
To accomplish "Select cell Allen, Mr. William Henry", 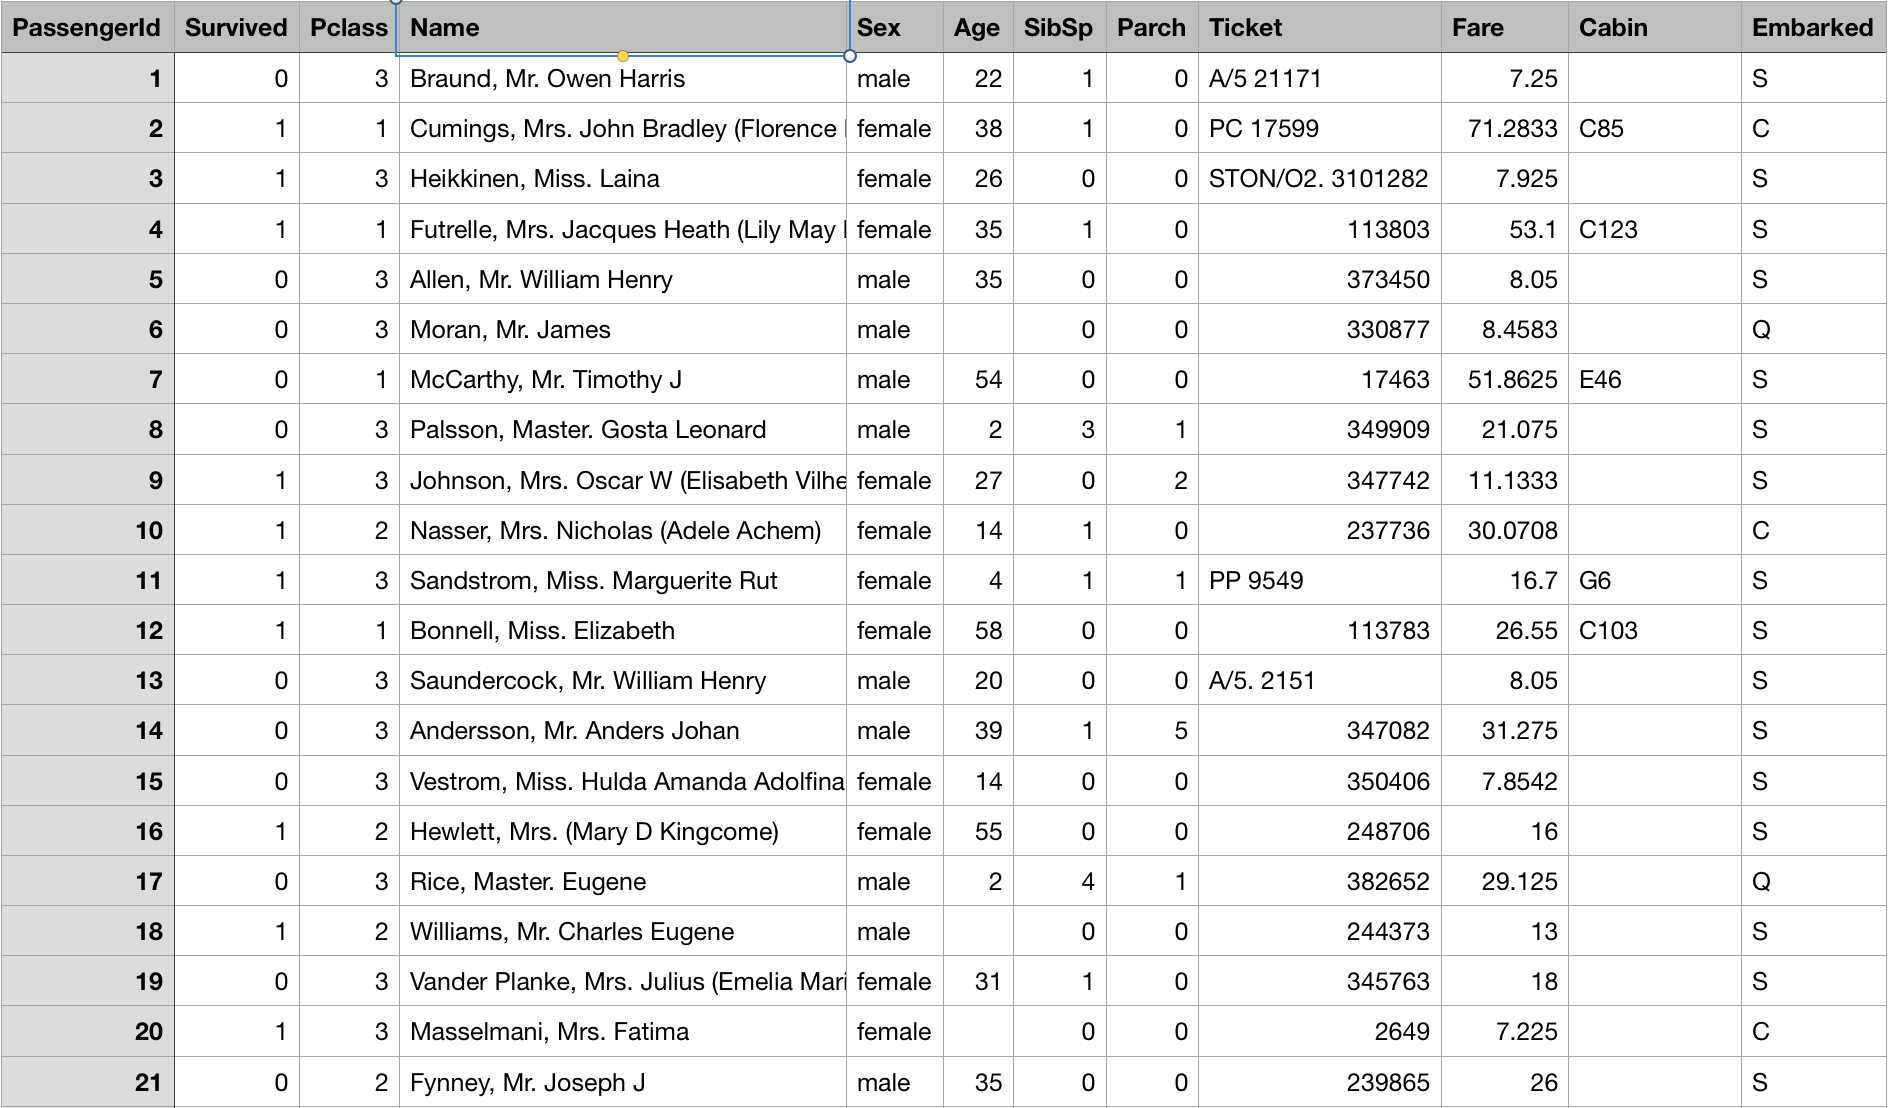I will [623, 279].
